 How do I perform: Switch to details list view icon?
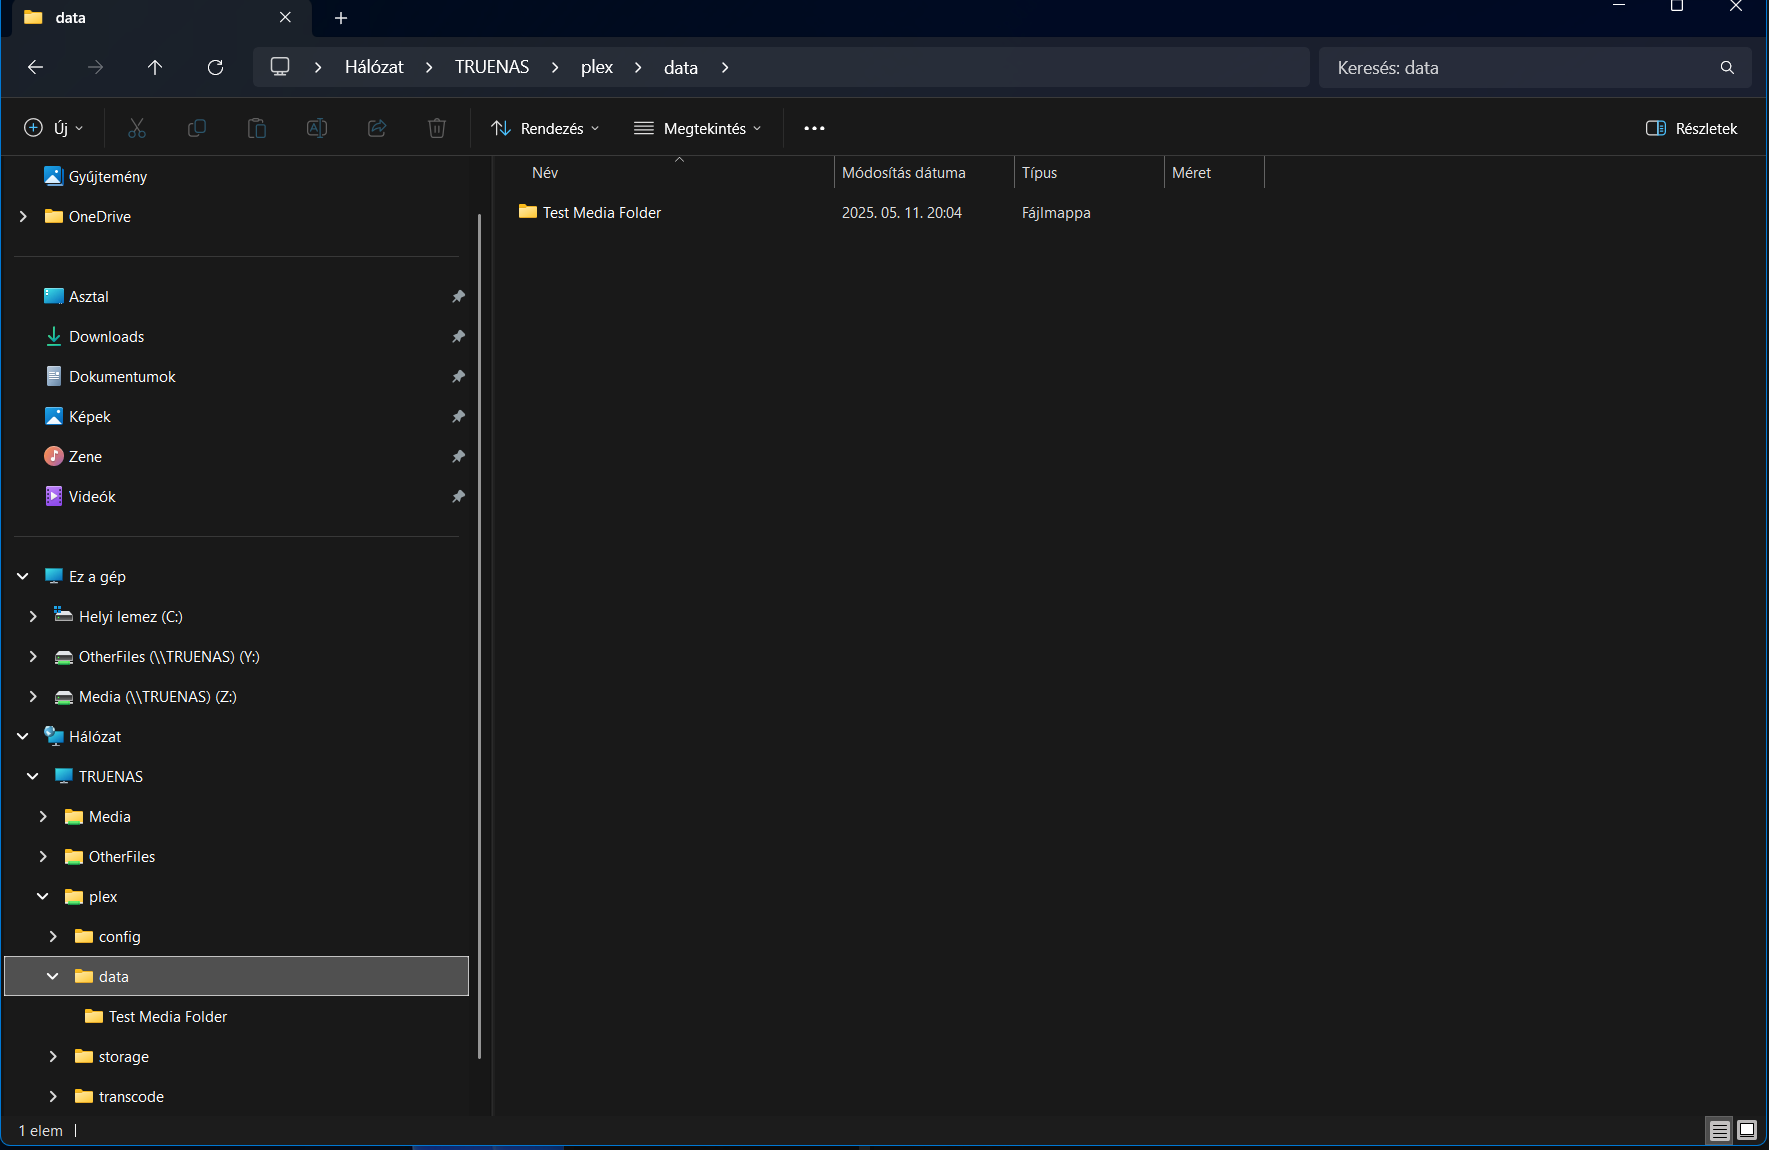tap(1719, 1130)
